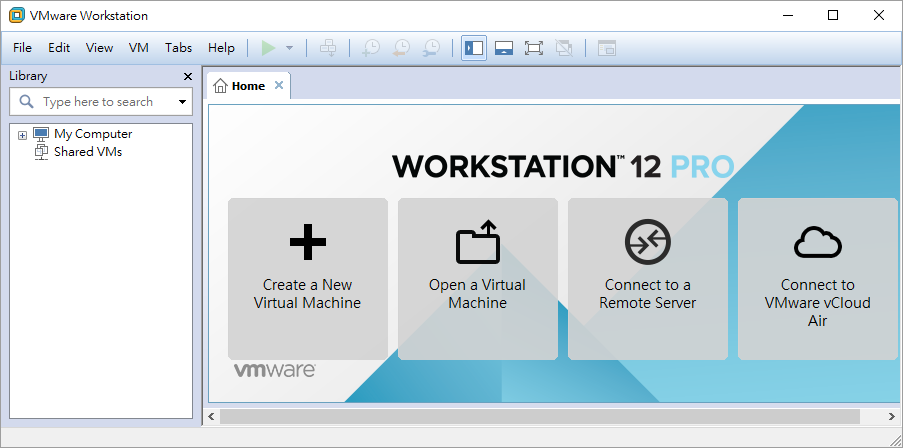Viewport: 903px width, 448px height.
Task: Click the horizontal scrollbar right arrow
Action: [893, 416]
